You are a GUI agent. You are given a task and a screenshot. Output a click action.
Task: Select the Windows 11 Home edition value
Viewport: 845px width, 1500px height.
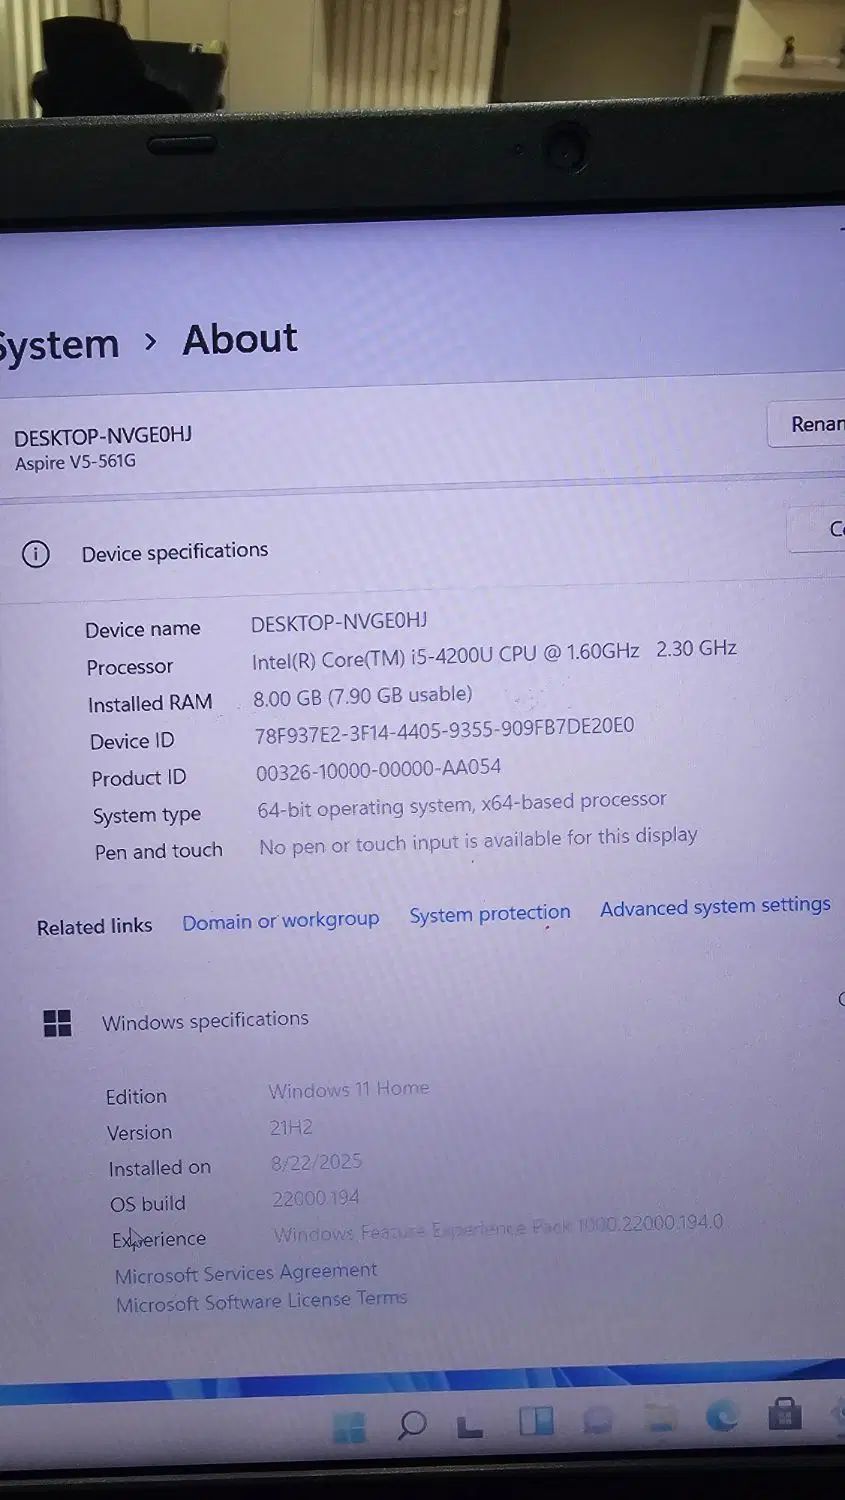[x=348, y=1089]
